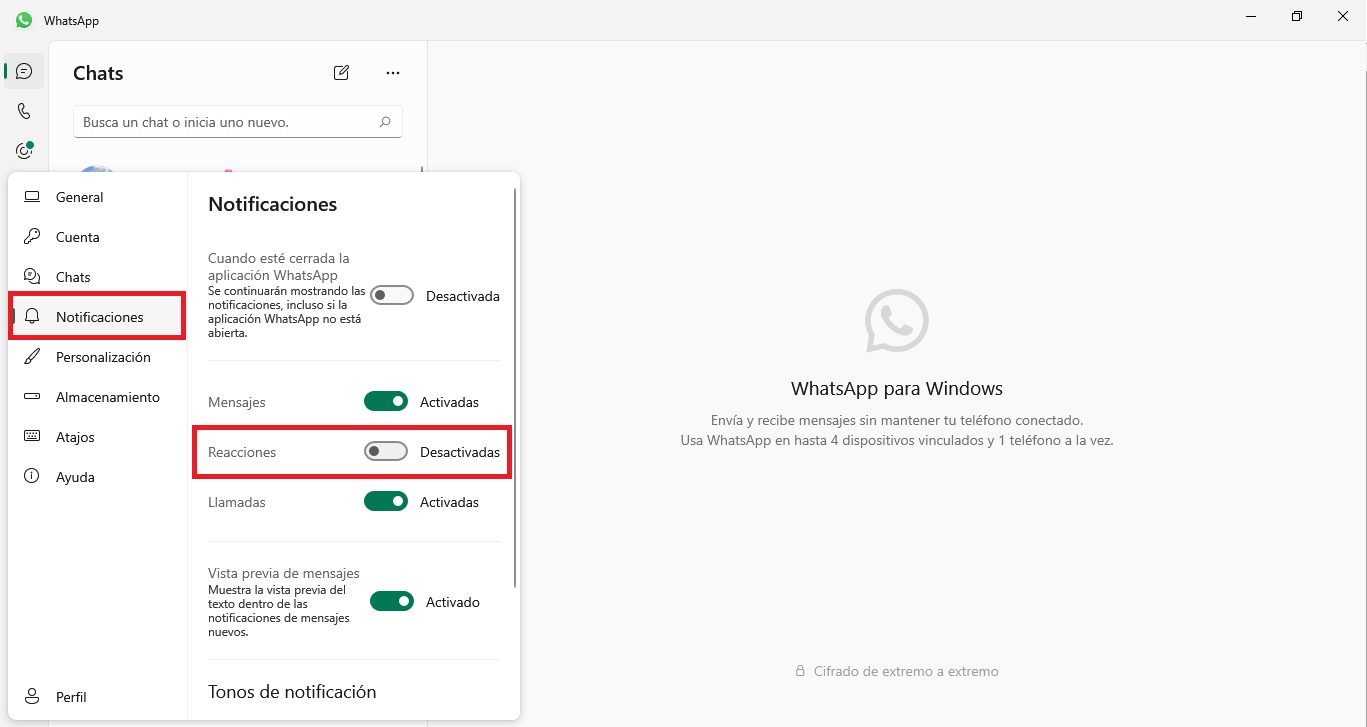
Task: Open Cuenta settings section
Action: pos(98,237)
